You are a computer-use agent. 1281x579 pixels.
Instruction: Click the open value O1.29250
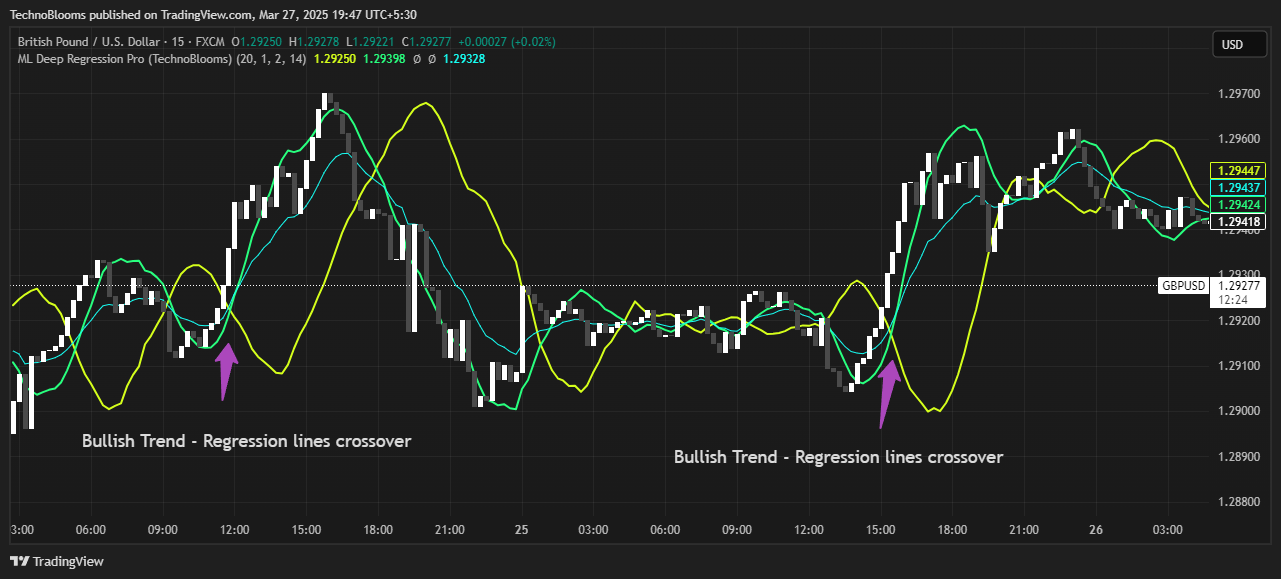(258, 42)
